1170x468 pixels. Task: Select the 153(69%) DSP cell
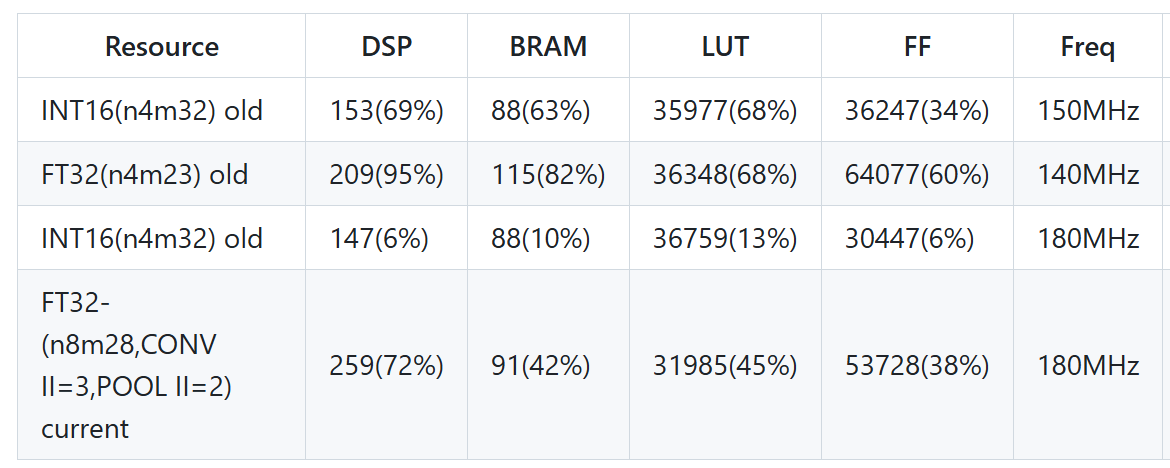(386, 111)
